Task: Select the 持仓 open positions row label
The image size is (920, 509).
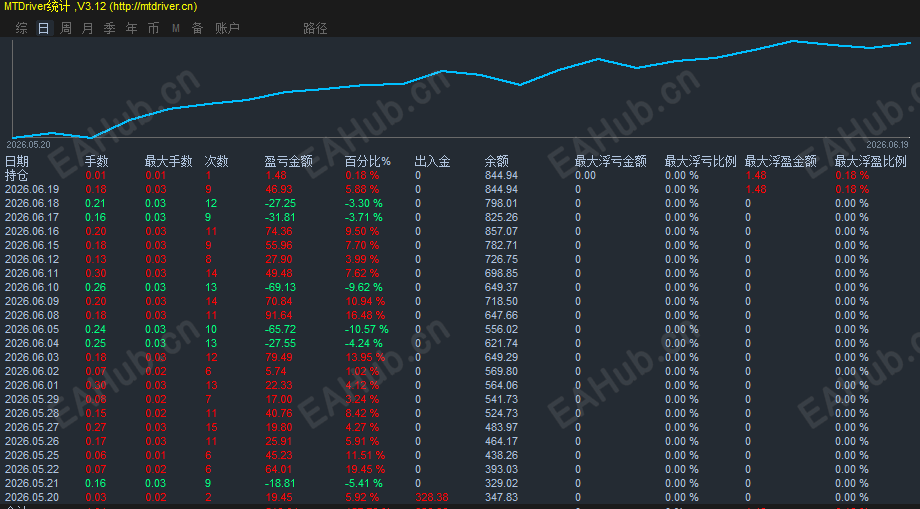Action: click(x=16, y=175)
